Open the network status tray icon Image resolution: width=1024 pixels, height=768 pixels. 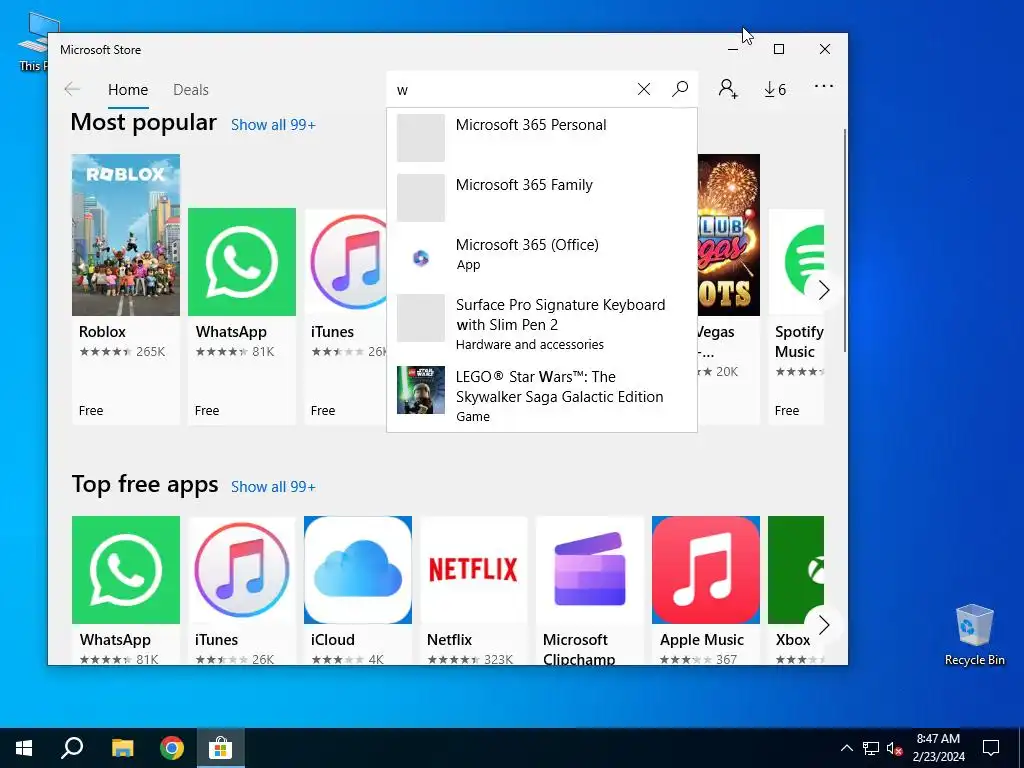point(871,748)
